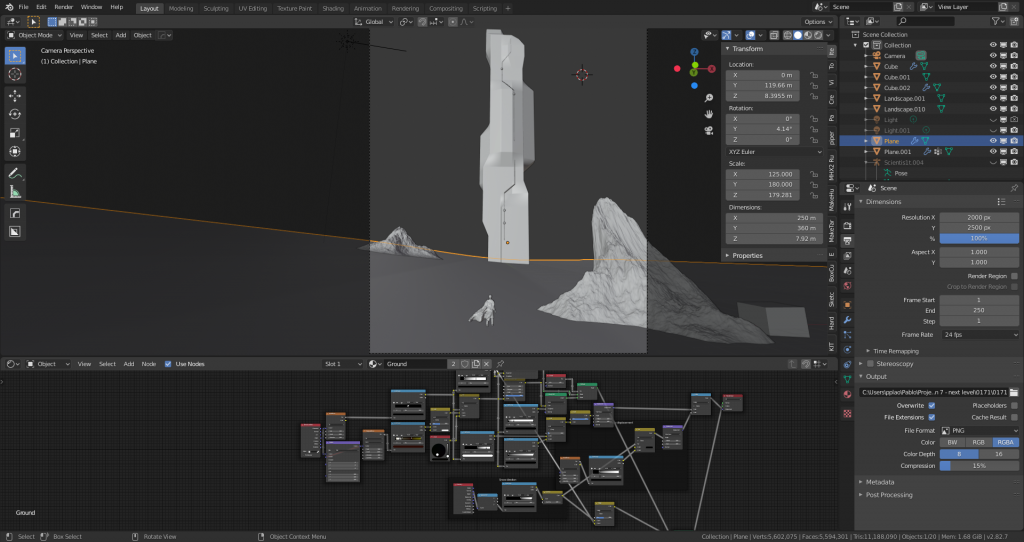Open the Modifiers wrench properties tab

(x=847, y=320)
